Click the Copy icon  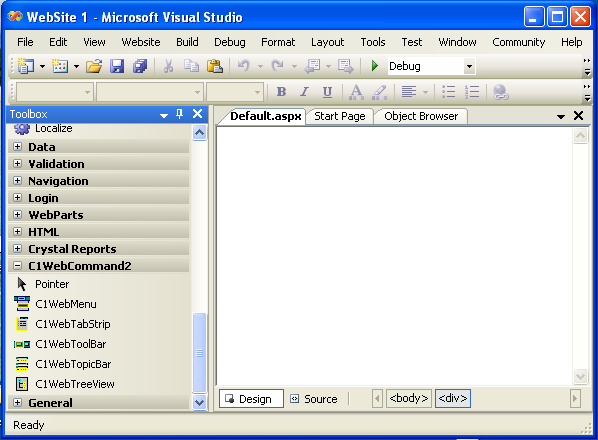point(191,66)
